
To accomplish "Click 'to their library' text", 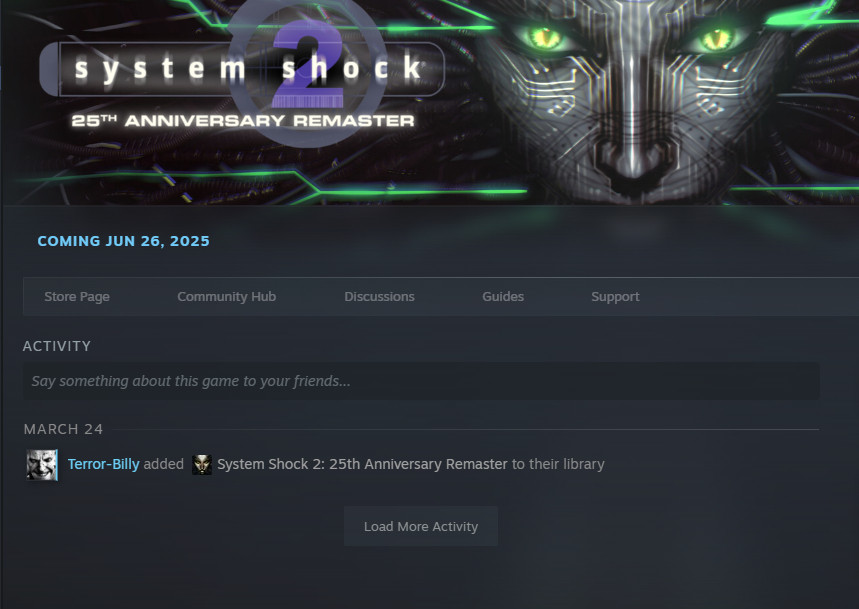I will coord(558,464).
